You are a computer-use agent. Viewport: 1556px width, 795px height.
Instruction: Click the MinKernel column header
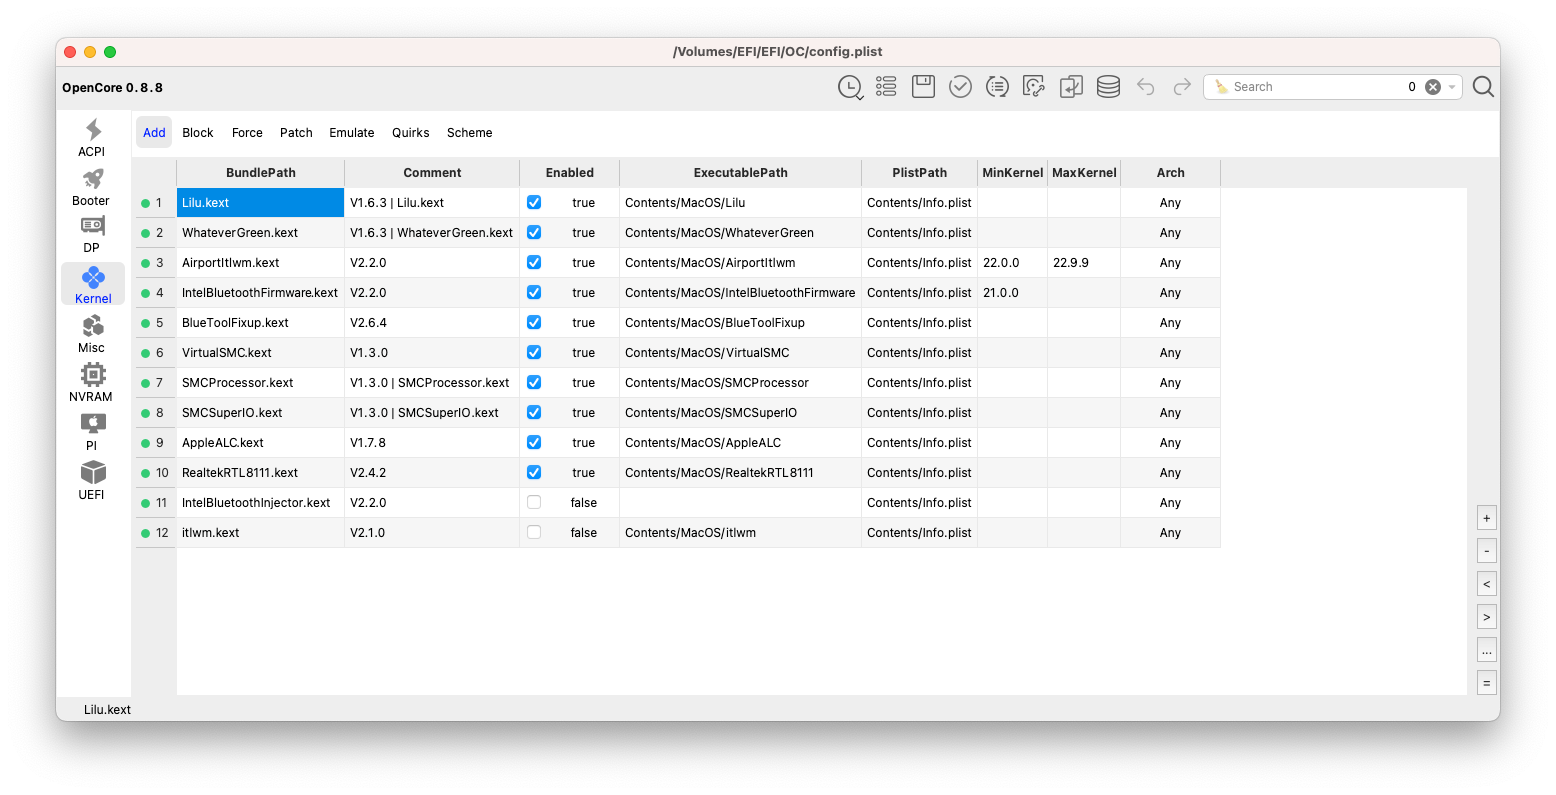1013,172
